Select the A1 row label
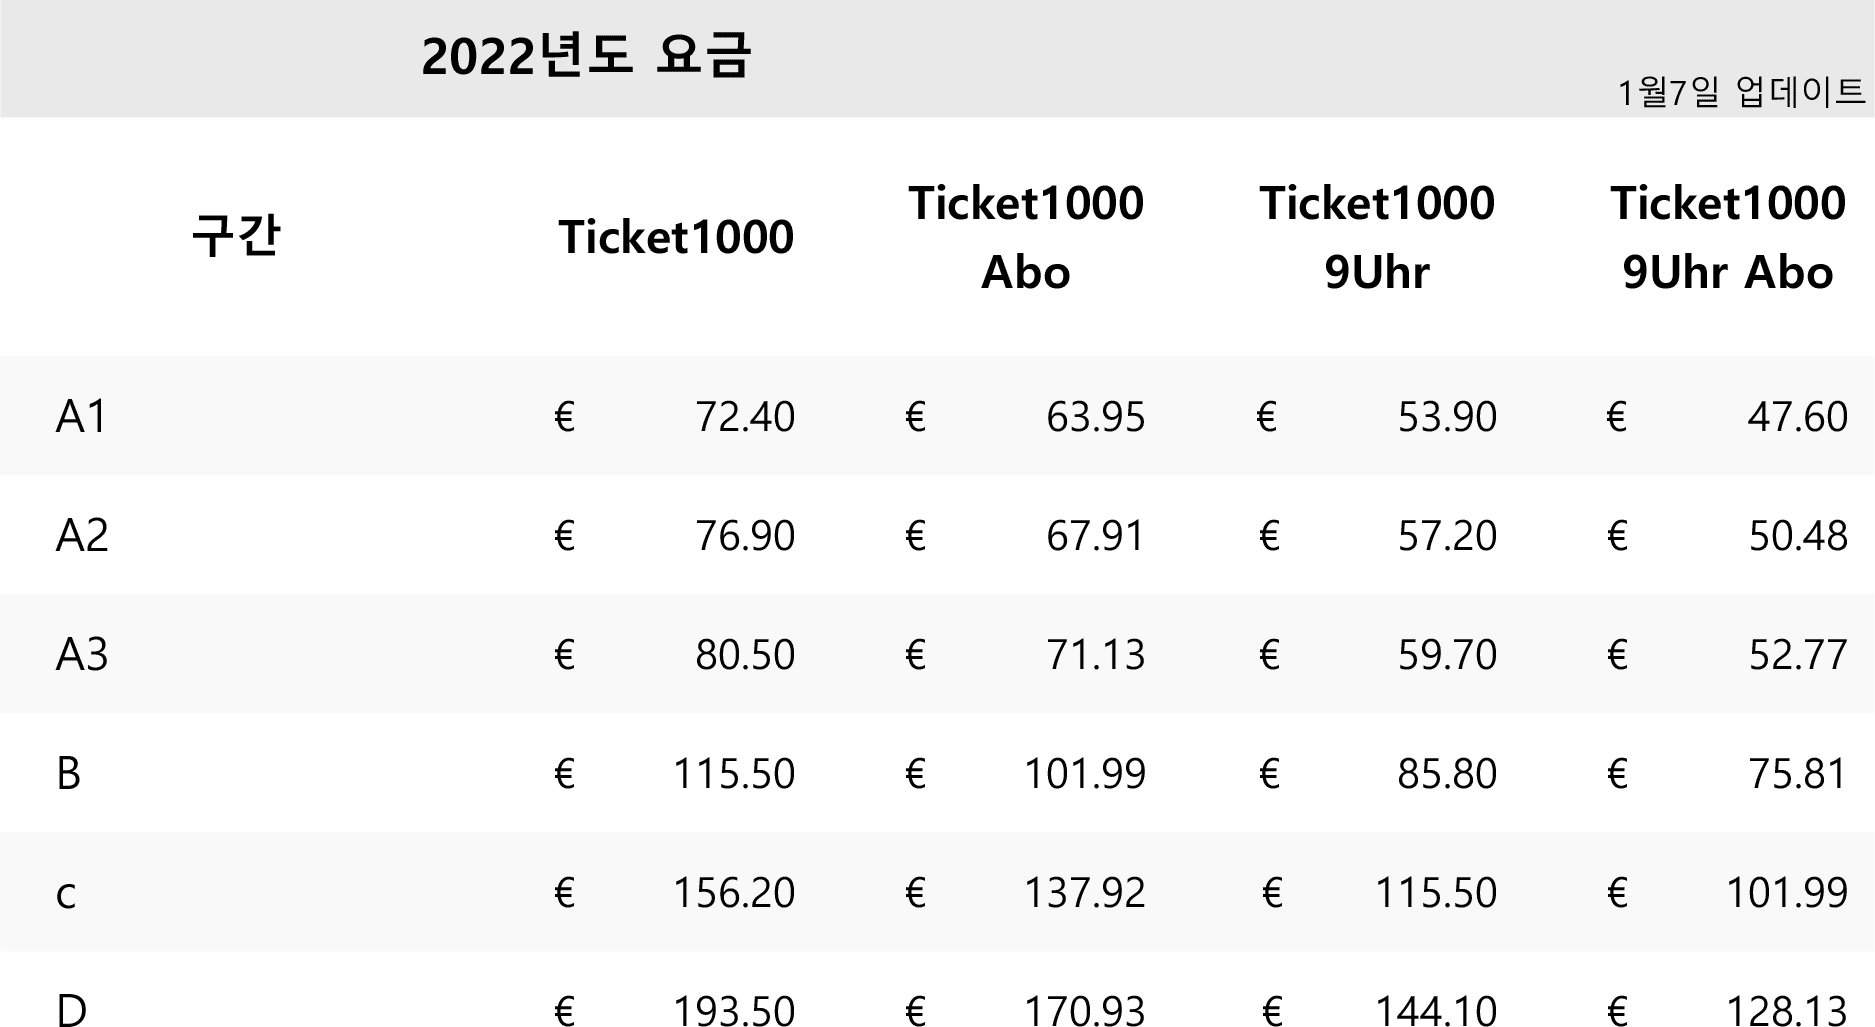Viewport: 1875px width, 1027px height. click(x=81, y=416)
